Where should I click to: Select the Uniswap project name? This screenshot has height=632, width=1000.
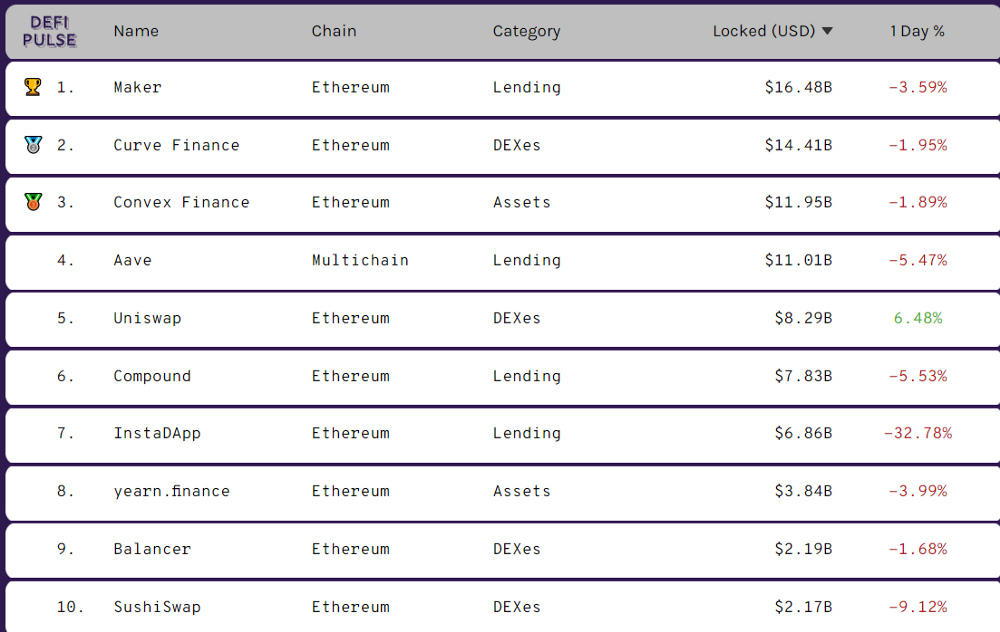click(x=147, y=318)
